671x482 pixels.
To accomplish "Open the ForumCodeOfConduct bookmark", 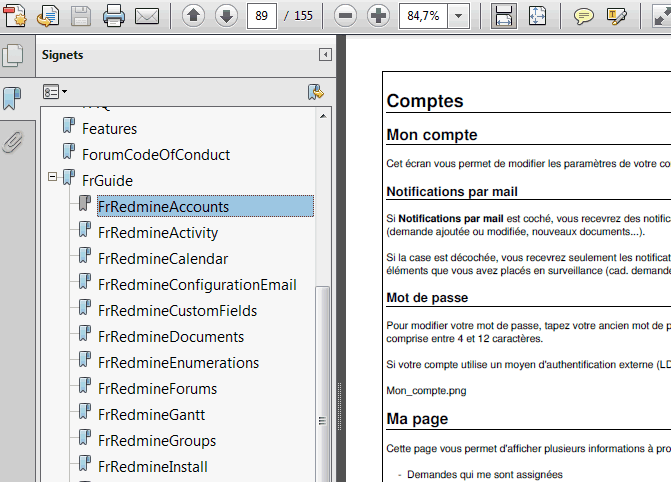I will 156,155.
